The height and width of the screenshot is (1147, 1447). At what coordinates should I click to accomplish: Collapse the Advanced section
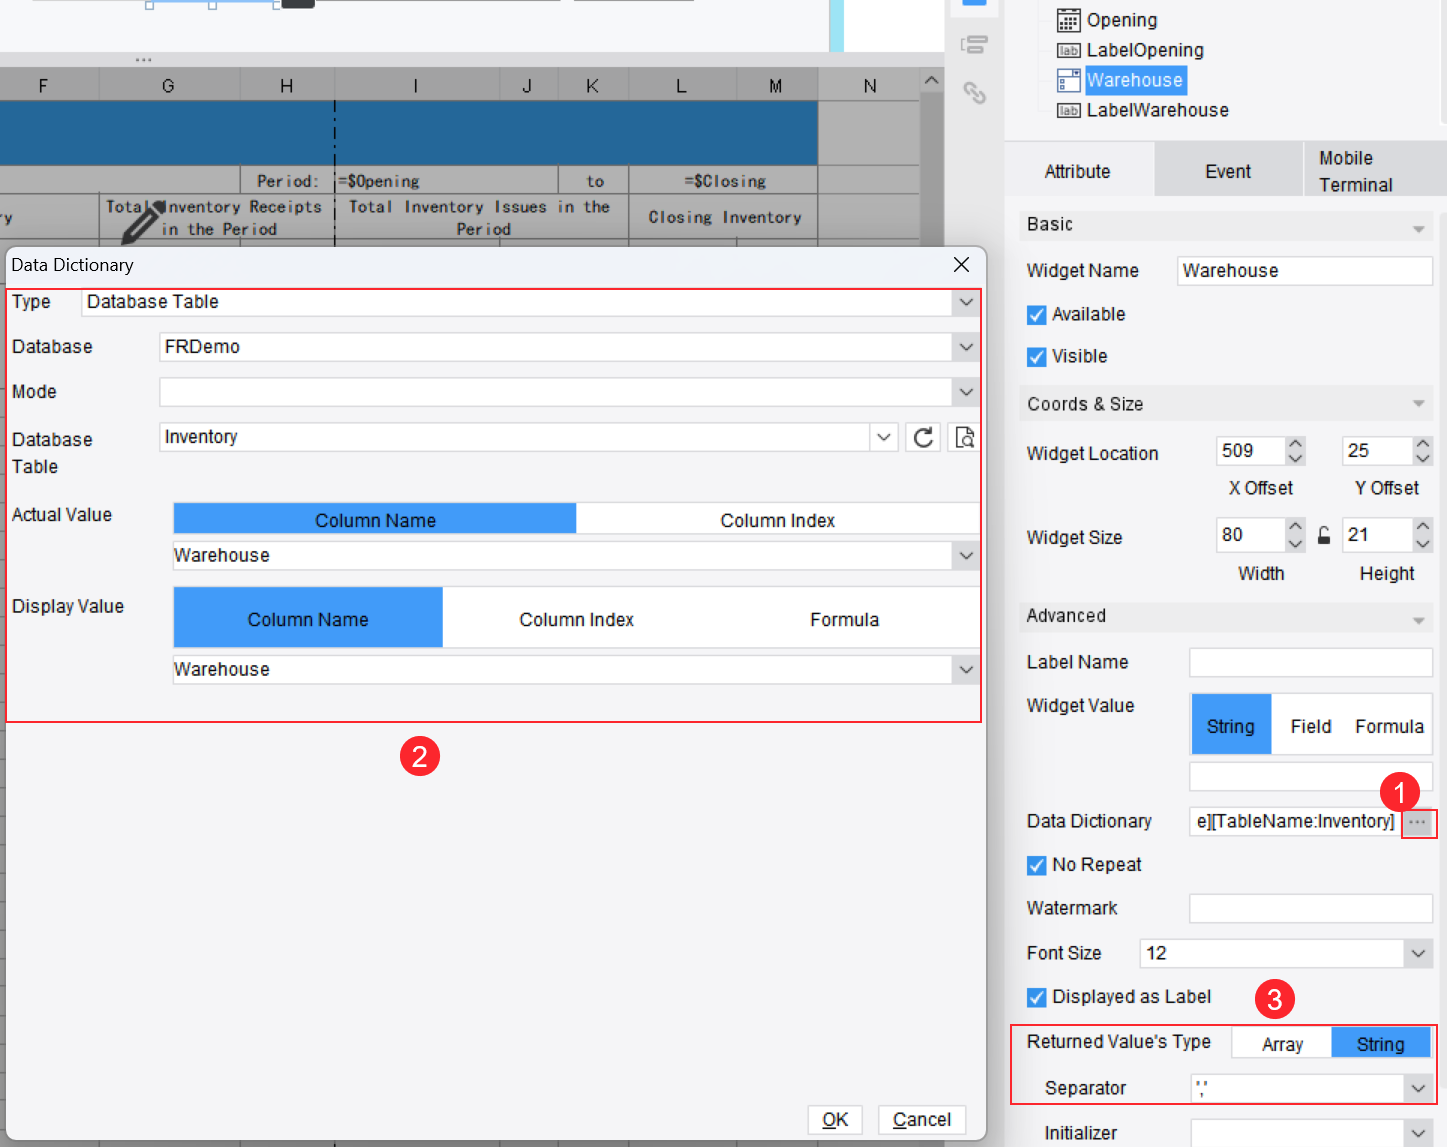tap(1418, 621)
